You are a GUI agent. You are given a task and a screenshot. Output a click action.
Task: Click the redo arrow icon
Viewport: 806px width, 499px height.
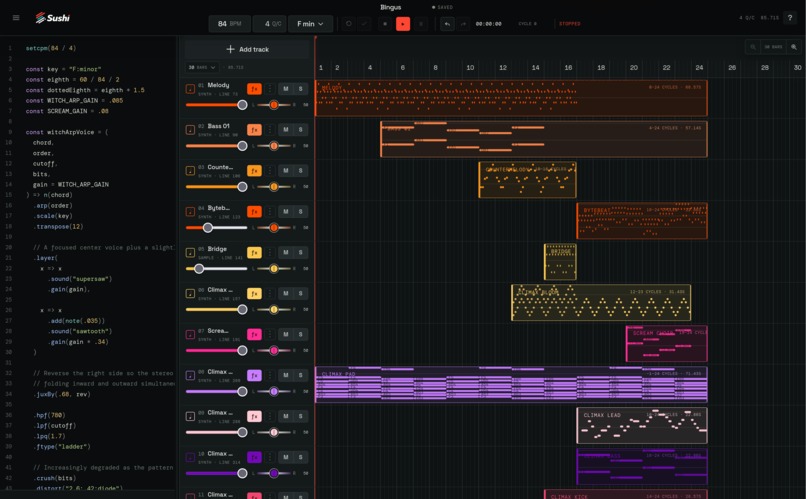tap(463, 24)
